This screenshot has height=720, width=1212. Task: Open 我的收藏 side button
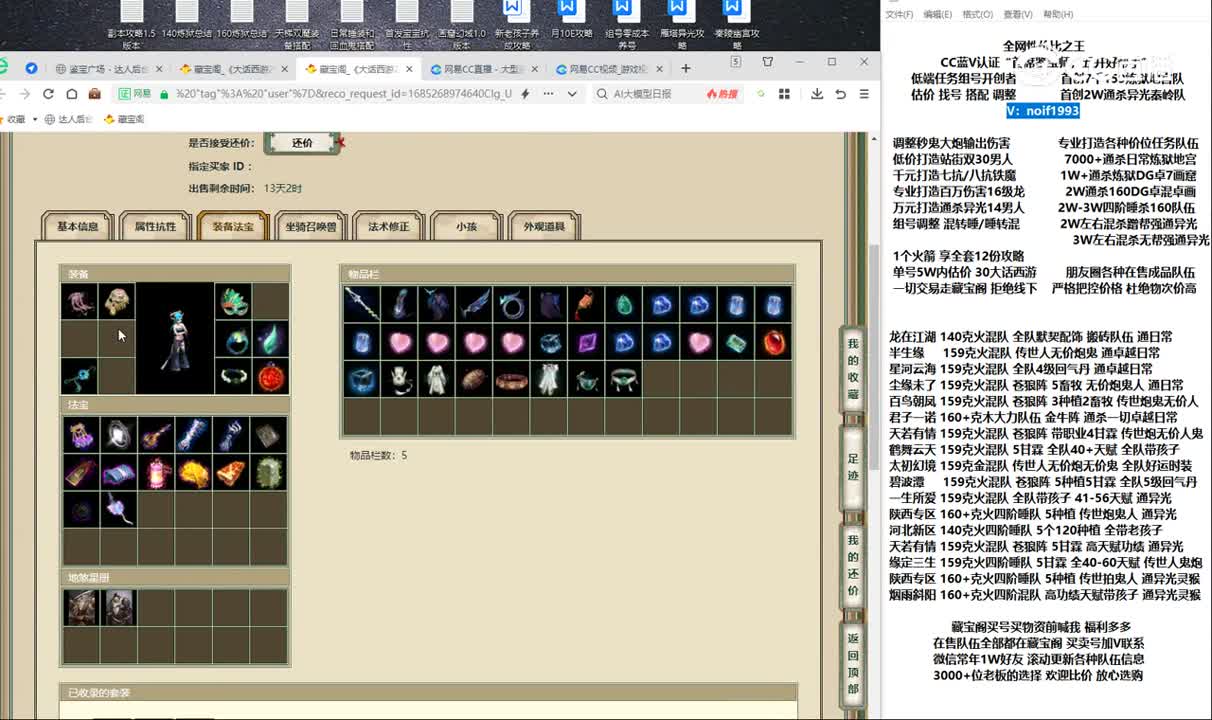[x=853, y=369]
